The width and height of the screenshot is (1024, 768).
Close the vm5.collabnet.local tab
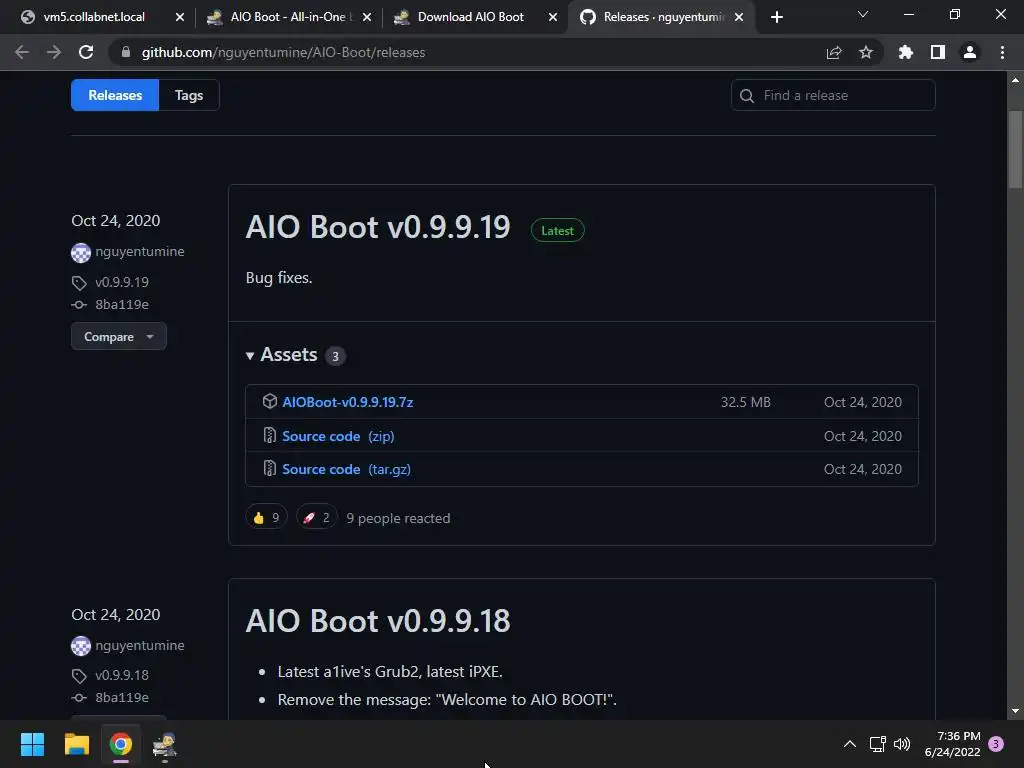pyautogui.click(x=180, y=17)
